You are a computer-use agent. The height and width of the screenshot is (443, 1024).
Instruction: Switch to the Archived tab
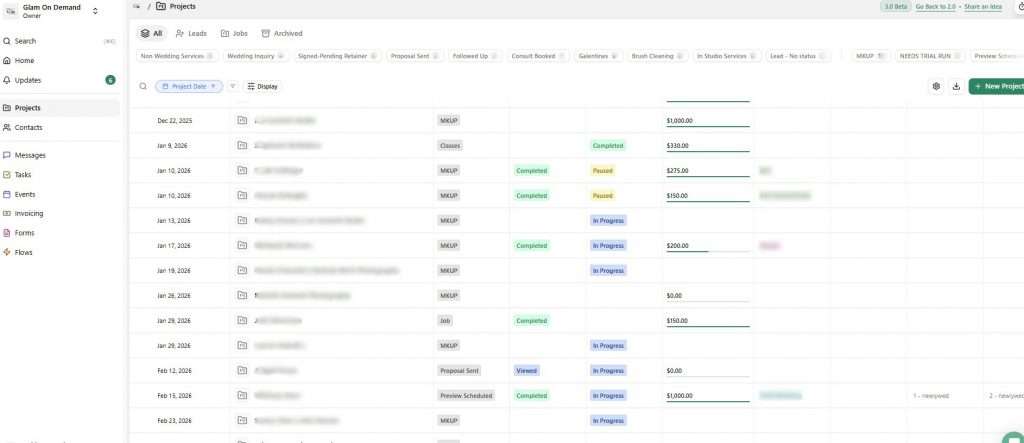281,33
